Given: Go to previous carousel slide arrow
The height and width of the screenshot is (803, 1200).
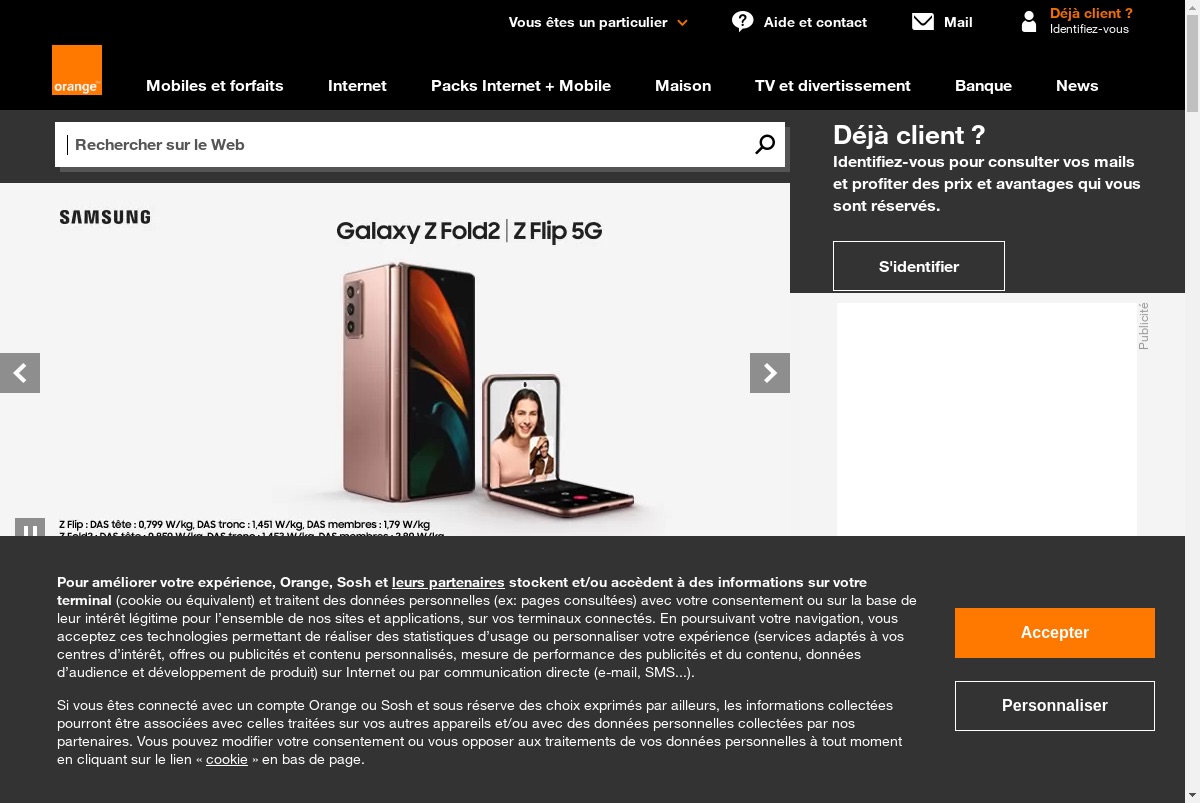Looking at the screenshot, I should click(20, 373).
